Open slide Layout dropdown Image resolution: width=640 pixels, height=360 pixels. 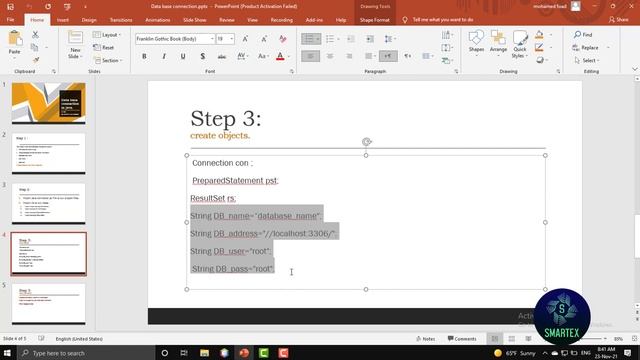pos(107,35)
